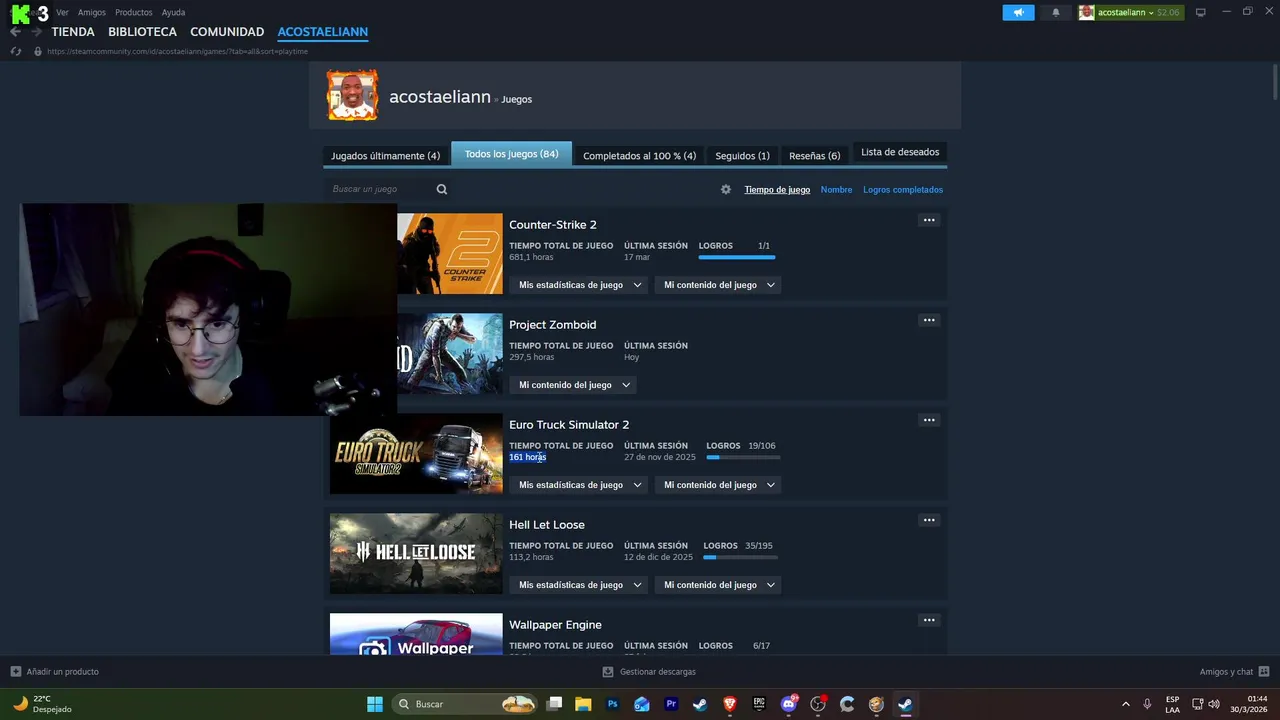
Task: Open Brave browser from the taskbar
Action: coord(730,704)
